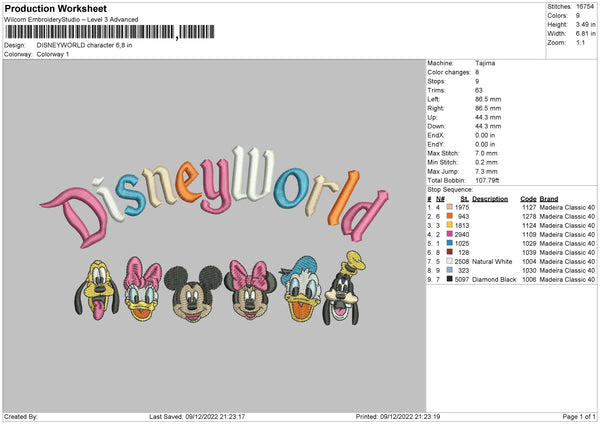
Task: Click the 'Printed' timestamp in footer
Action: coord(398,417)
